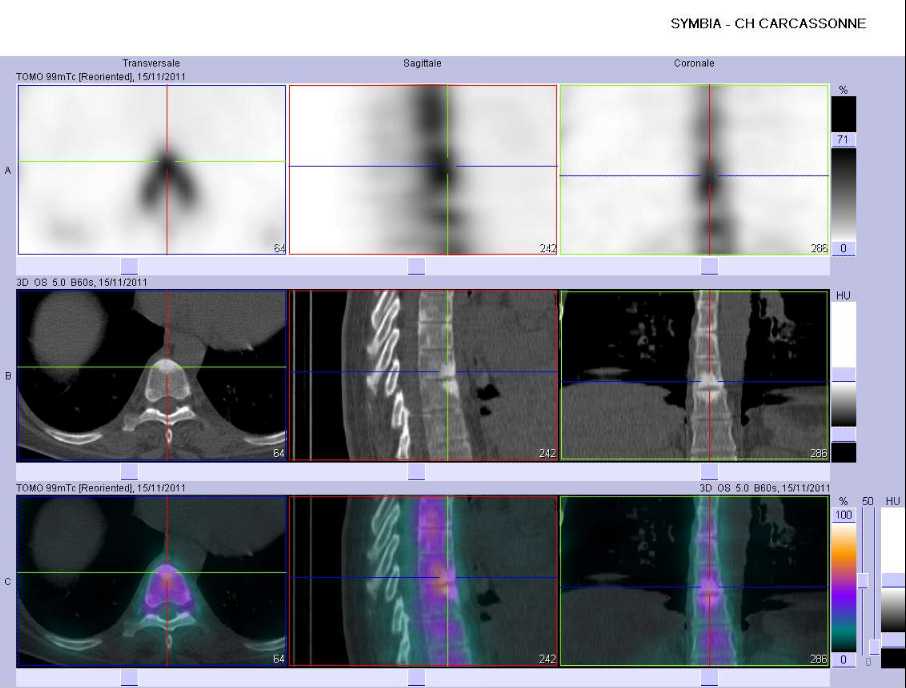Select the transversal CT view in row B
The image size is (906, 688).
152,375
